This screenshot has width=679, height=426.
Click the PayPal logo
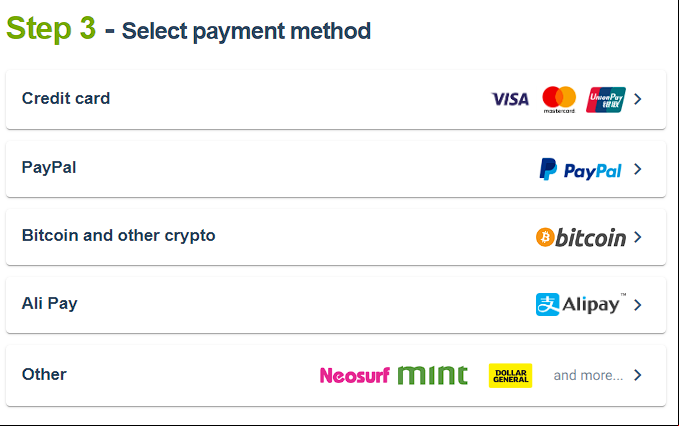pyautogui.click(x=580, y=169)
